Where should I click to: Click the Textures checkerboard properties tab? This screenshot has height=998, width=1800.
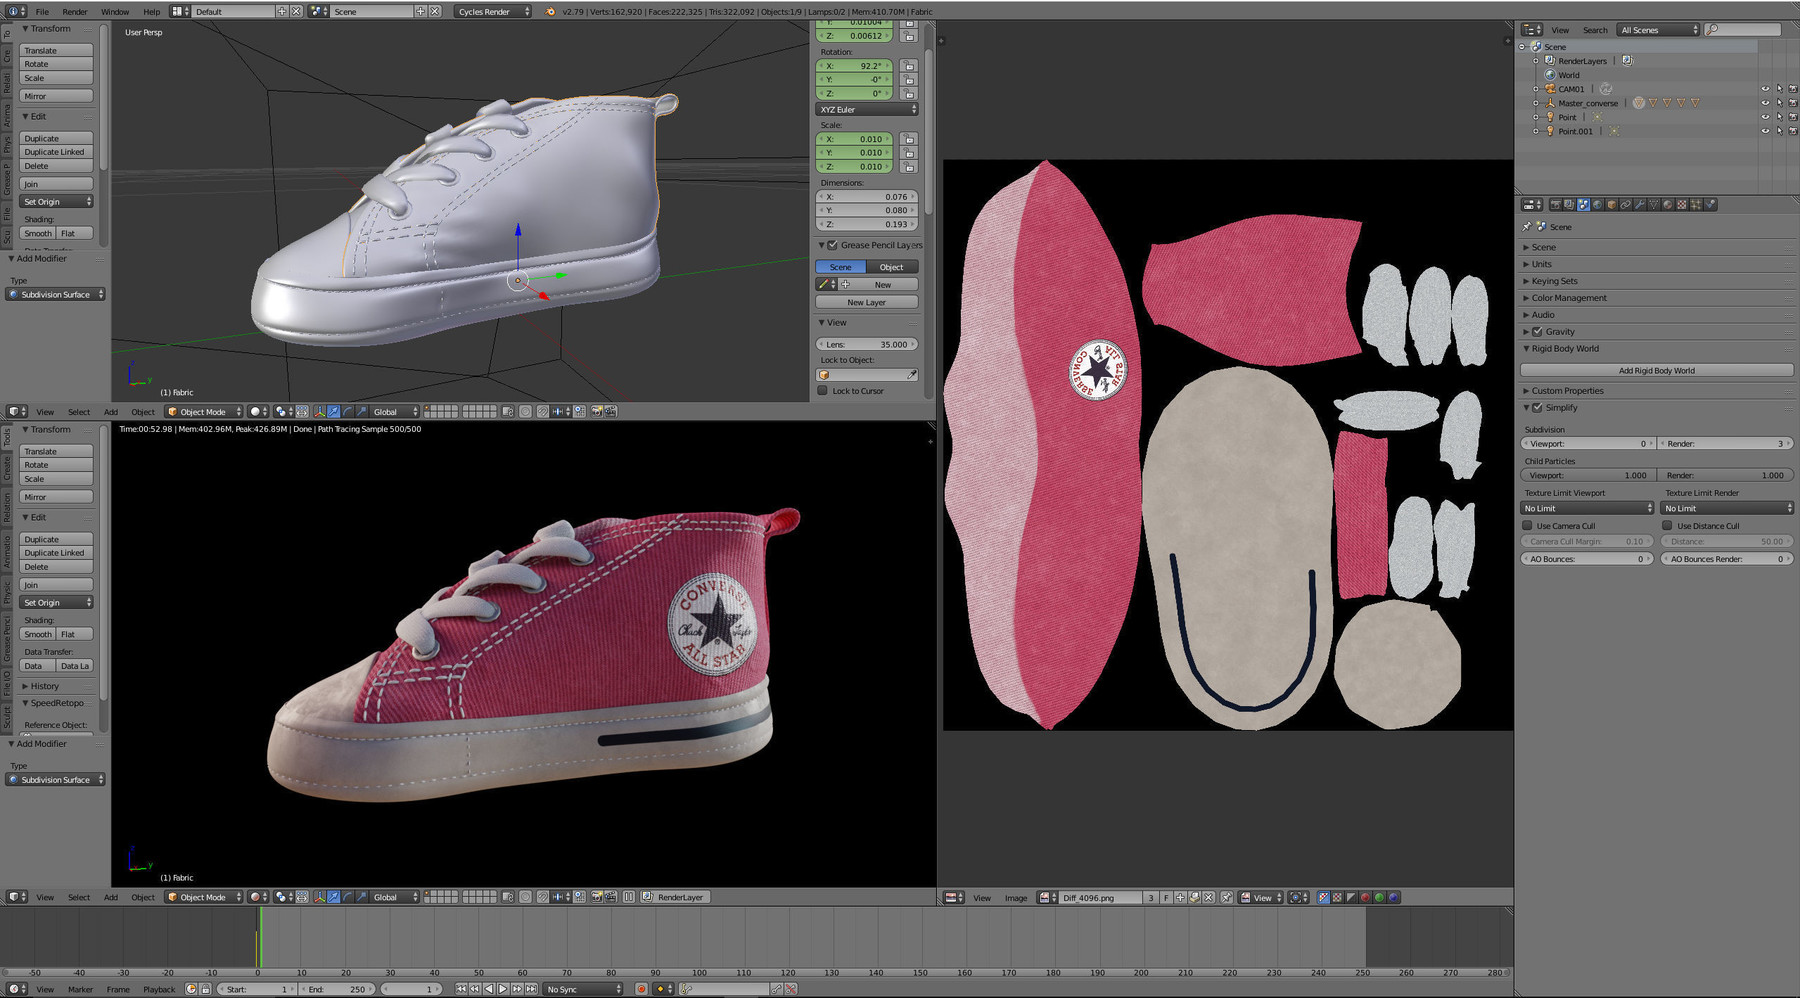pos(1682,205)
